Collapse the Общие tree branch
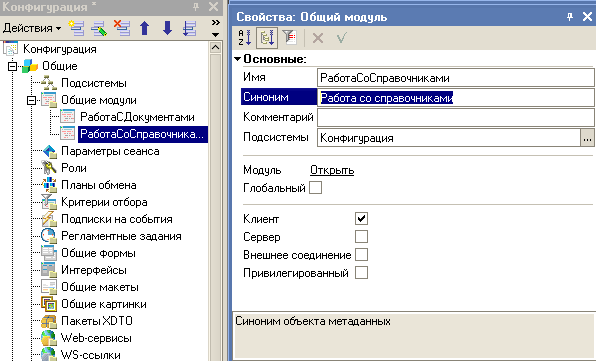 (13, 66)
